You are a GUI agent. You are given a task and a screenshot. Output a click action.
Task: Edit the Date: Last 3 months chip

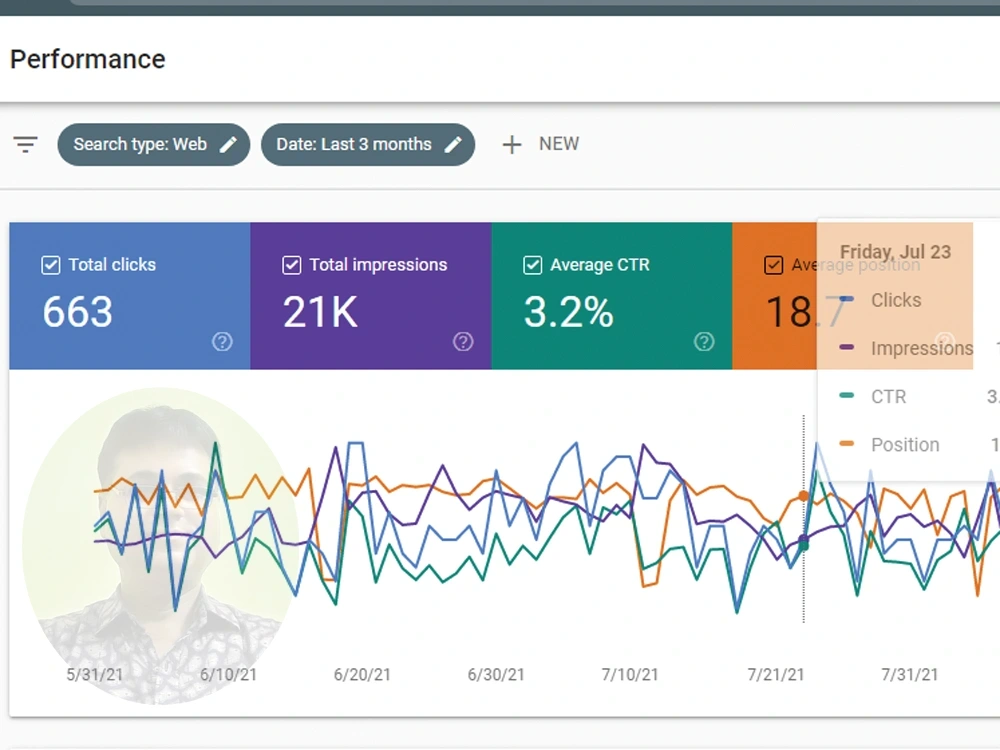(x=368, y=145)
